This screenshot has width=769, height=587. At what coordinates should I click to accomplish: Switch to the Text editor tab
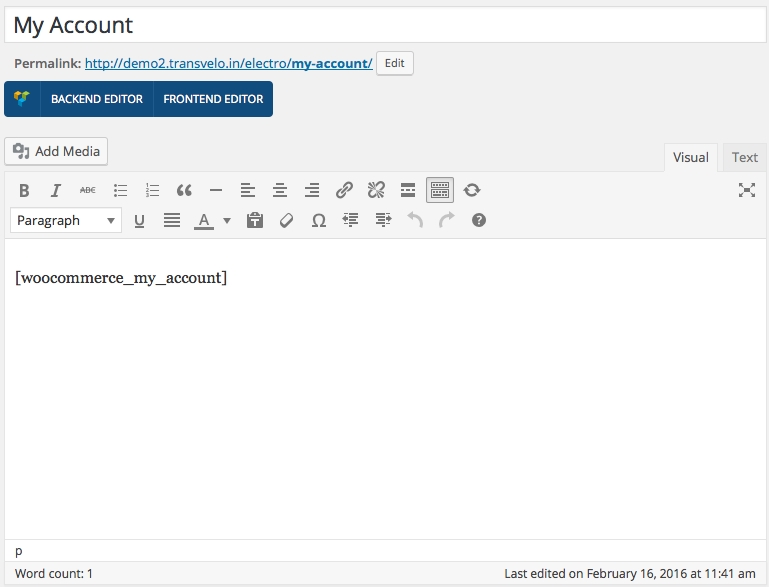pyautogui.click(x=745, y=157)
